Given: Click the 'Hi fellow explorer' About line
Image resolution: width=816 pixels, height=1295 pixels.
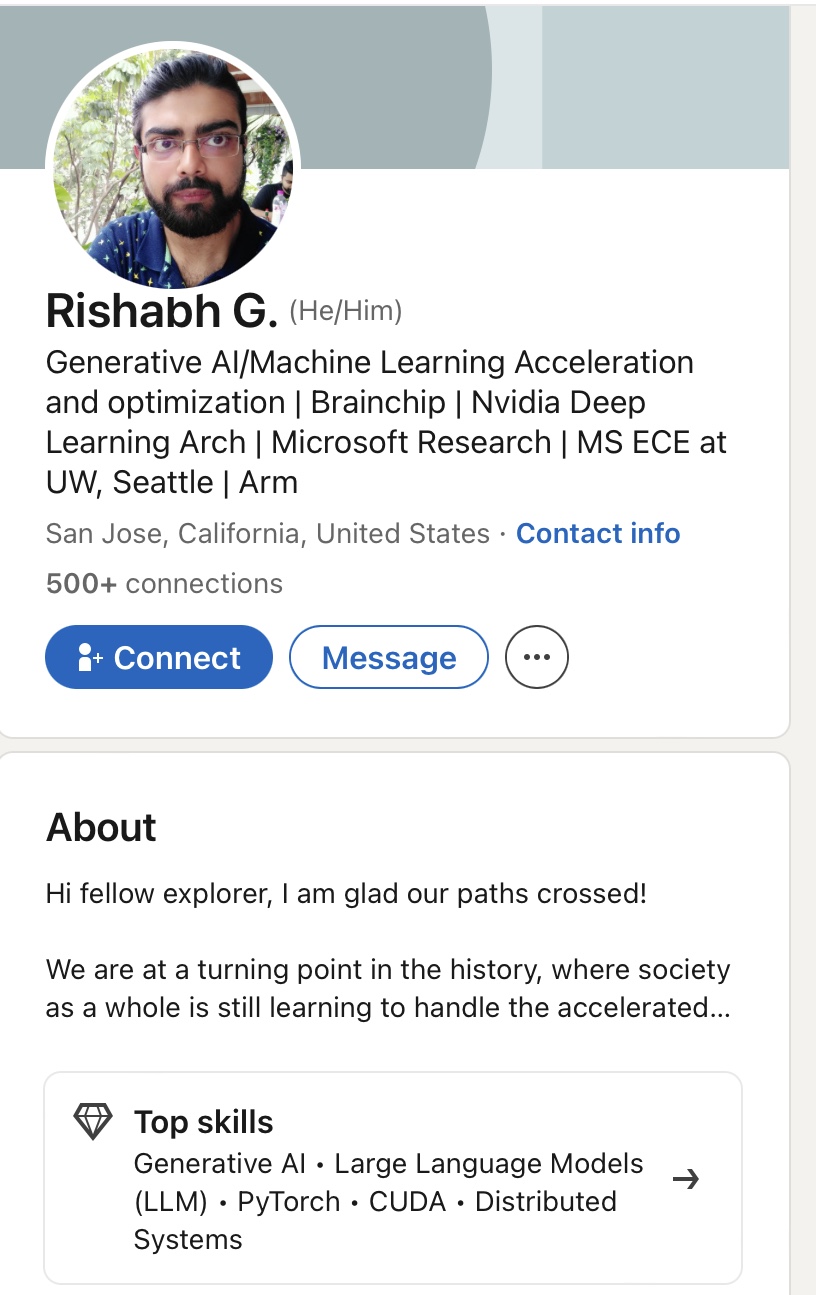Looking at the screenshot, I should [346, 893].
